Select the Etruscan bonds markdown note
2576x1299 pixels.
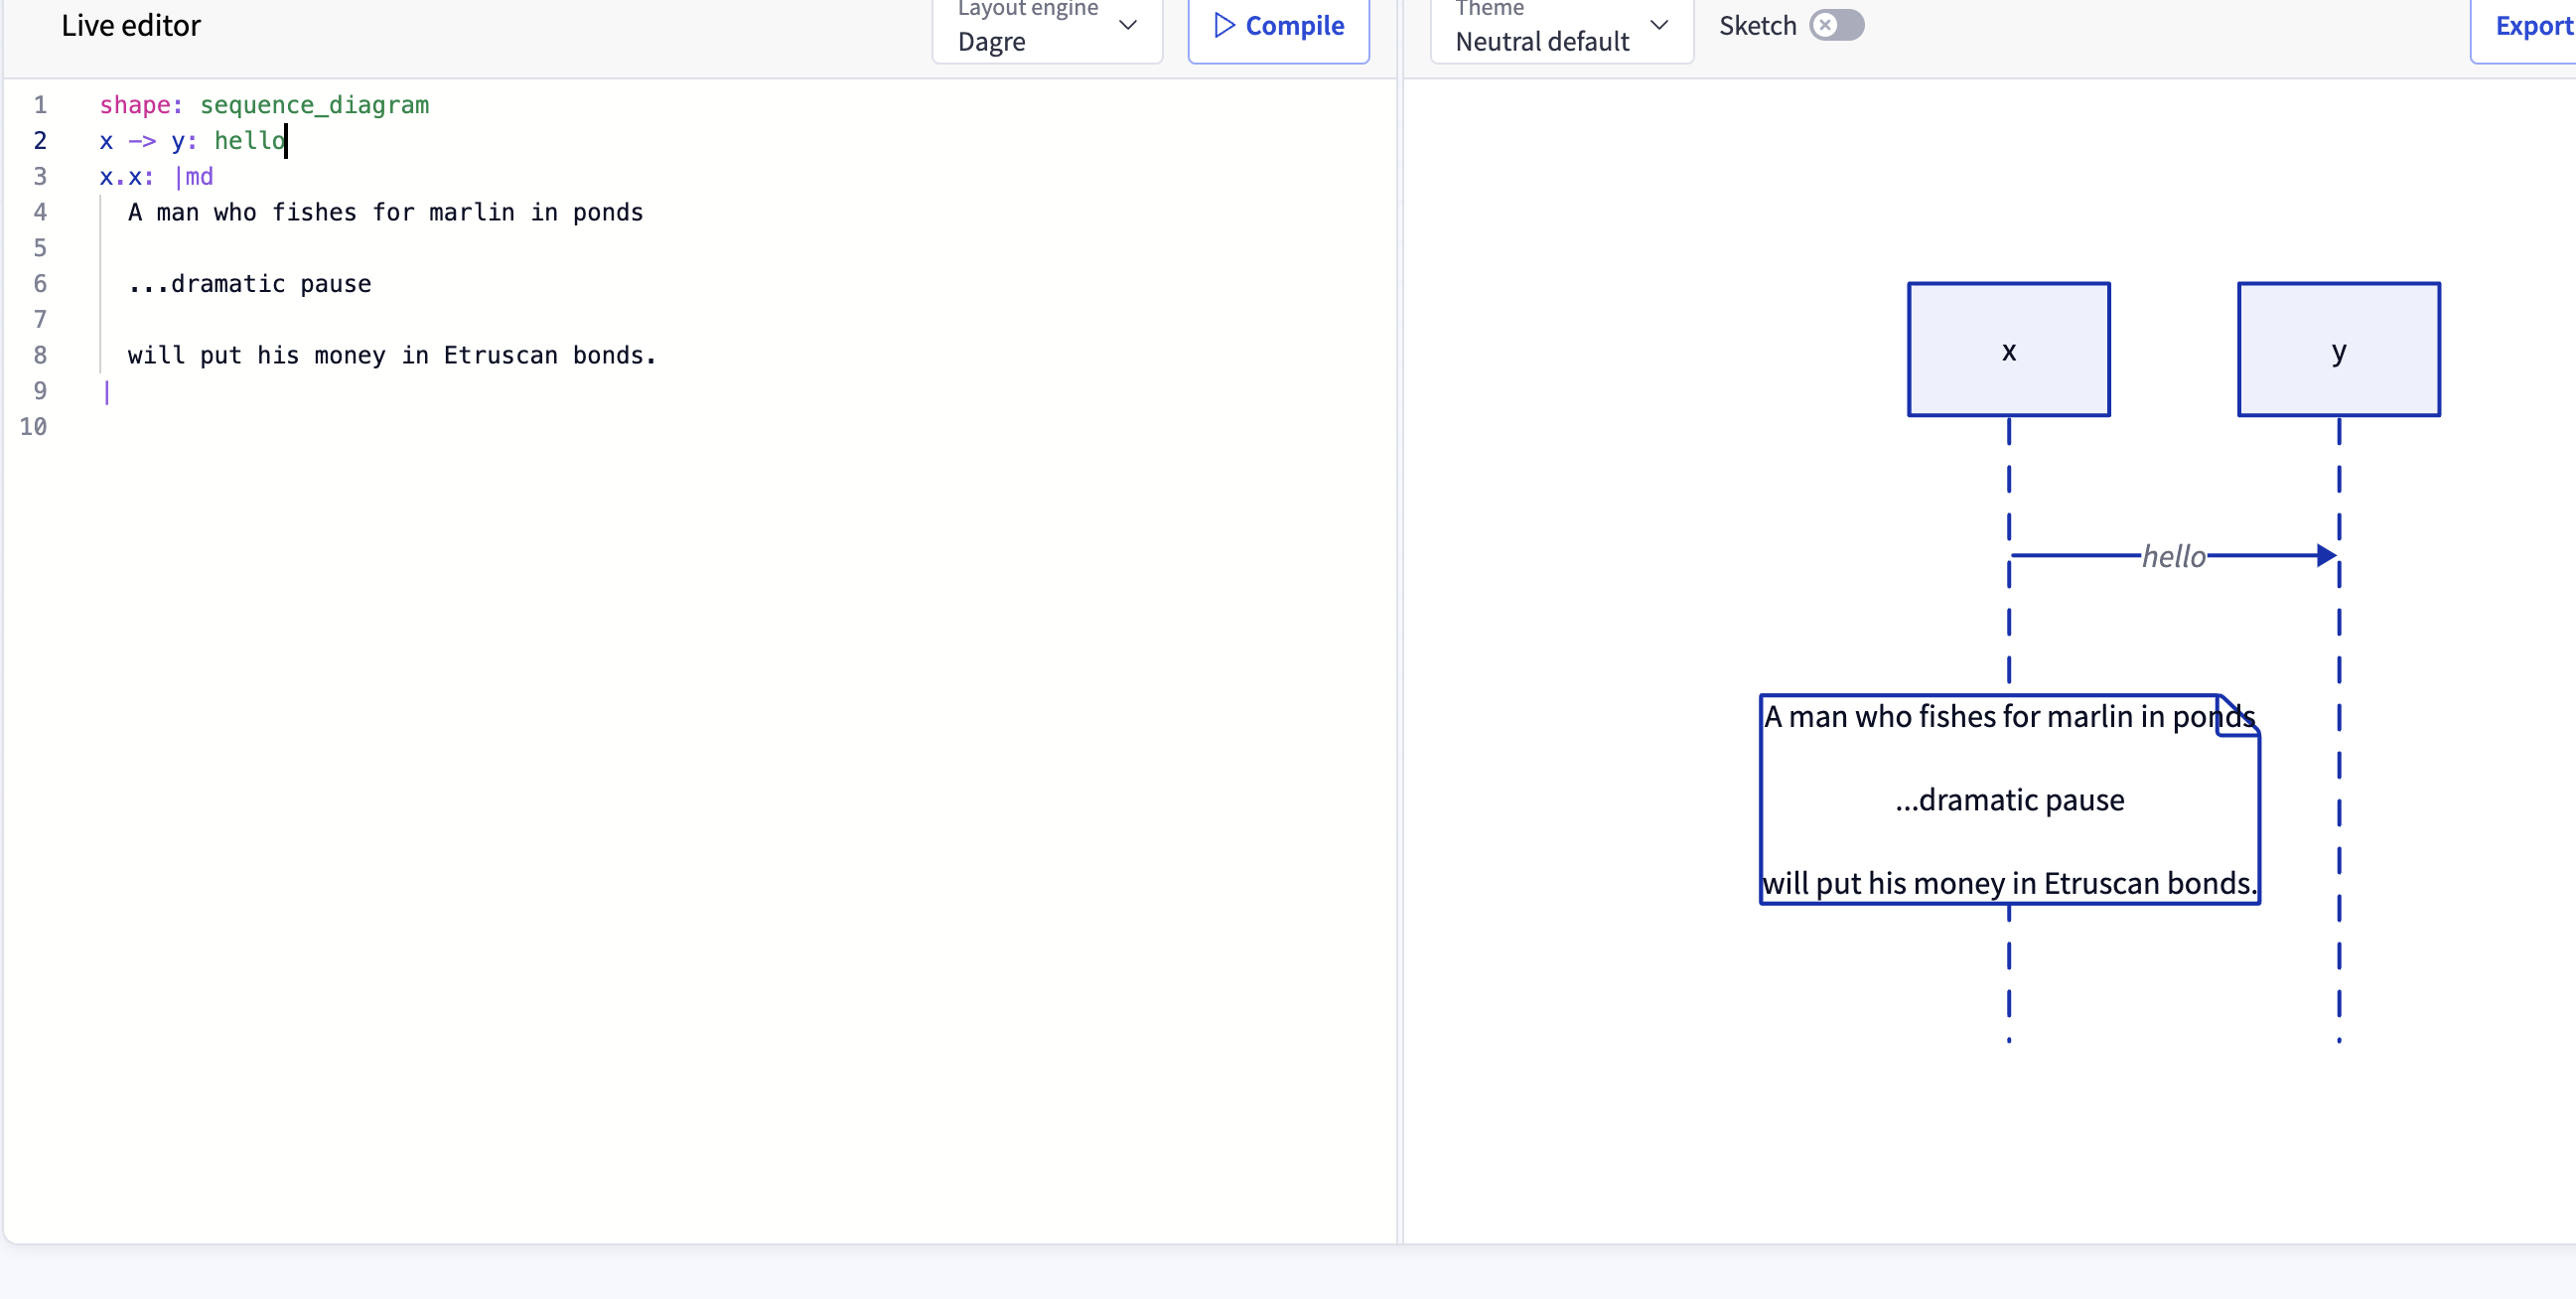pyautogui.click(x=2009, y=800)
